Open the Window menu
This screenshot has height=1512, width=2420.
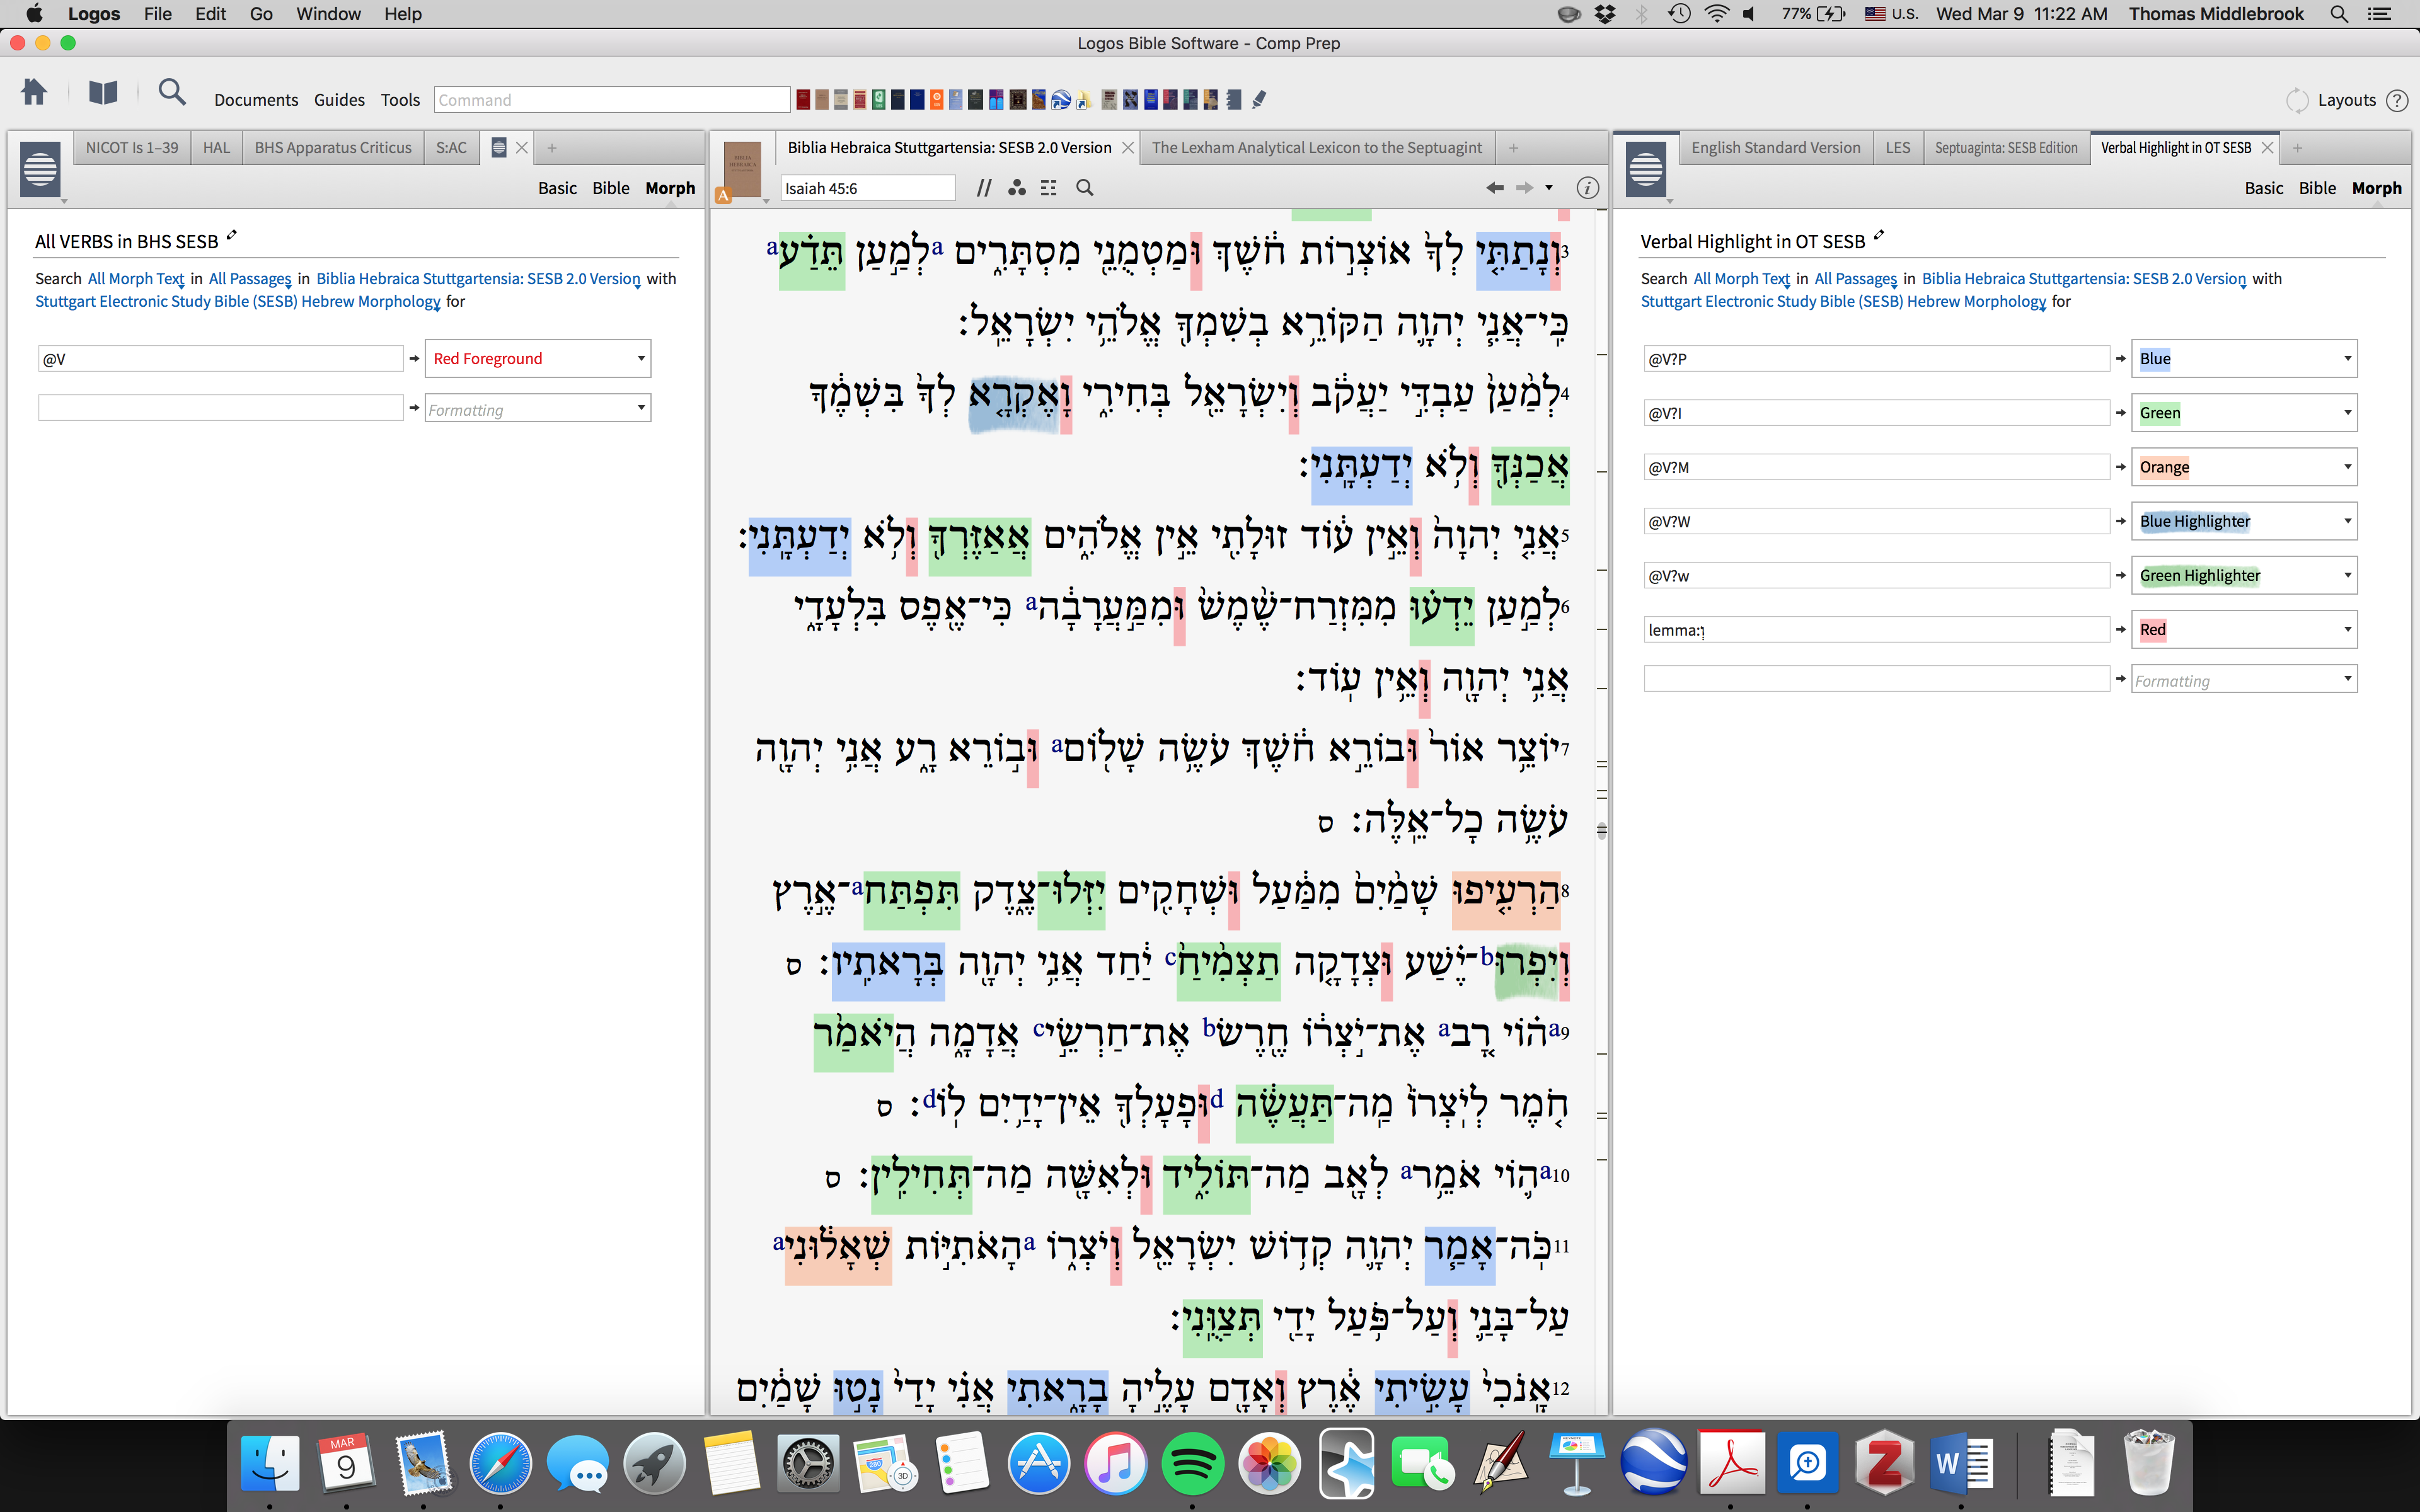click(328, 14)
